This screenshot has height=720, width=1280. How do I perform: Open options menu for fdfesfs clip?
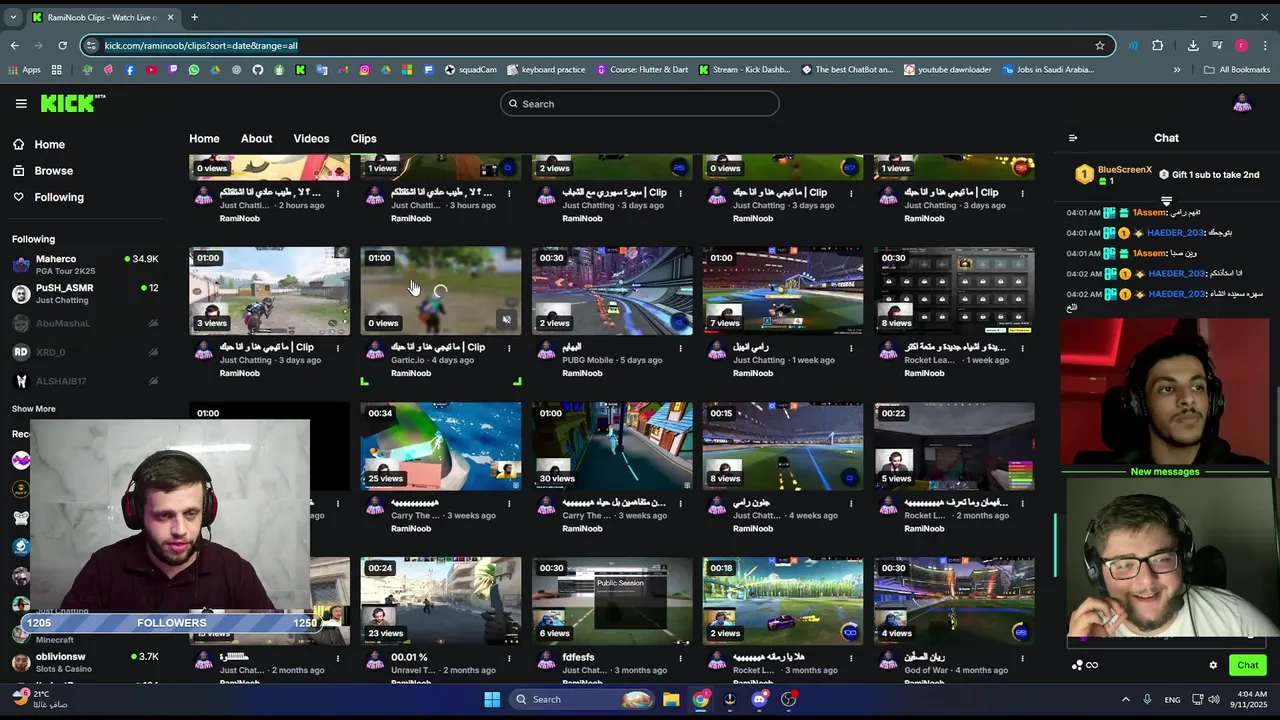pos(680,658)
